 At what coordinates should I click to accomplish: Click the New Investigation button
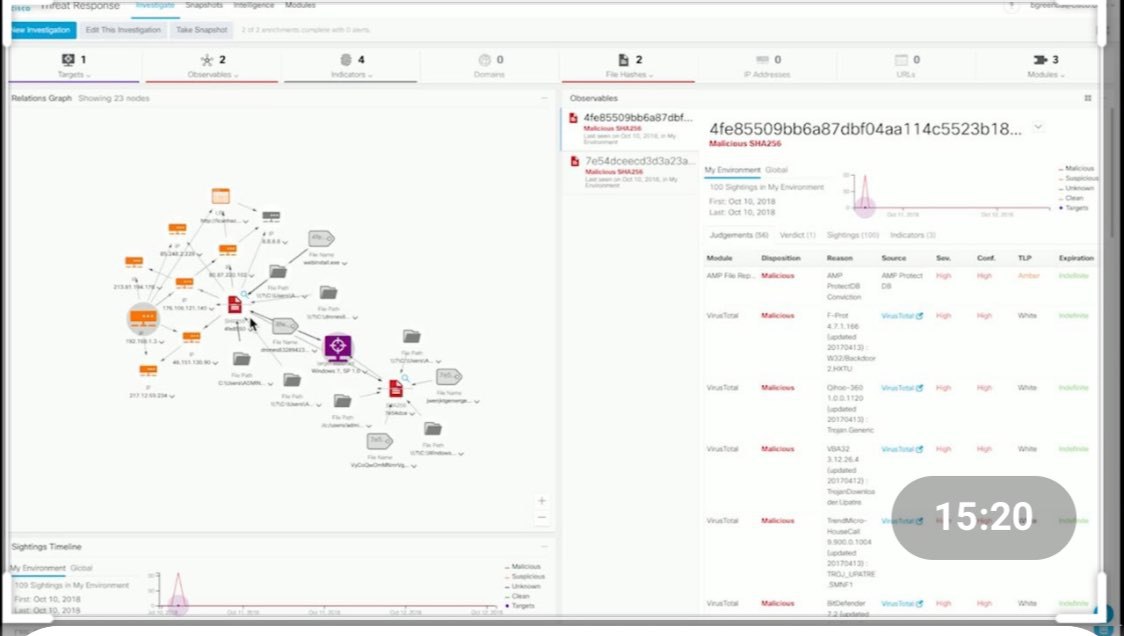(x=42, y=30)
